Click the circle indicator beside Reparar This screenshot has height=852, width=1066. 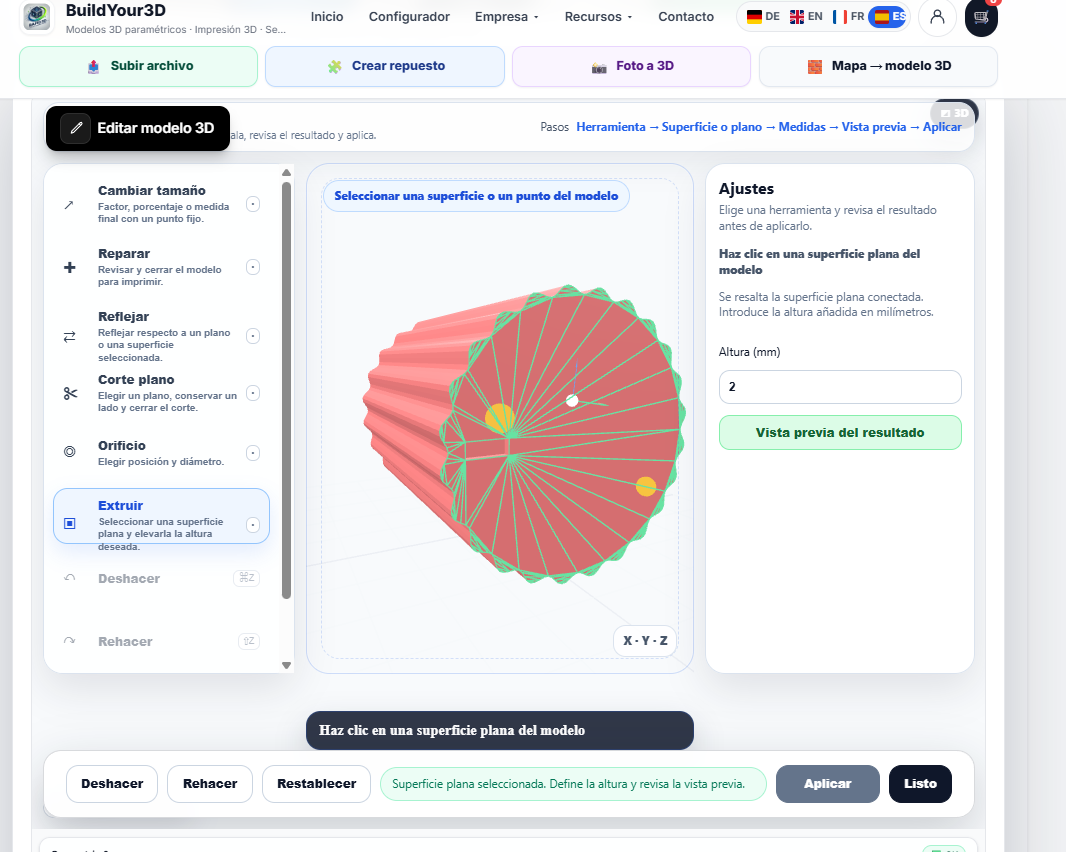(x=253, y=267)
